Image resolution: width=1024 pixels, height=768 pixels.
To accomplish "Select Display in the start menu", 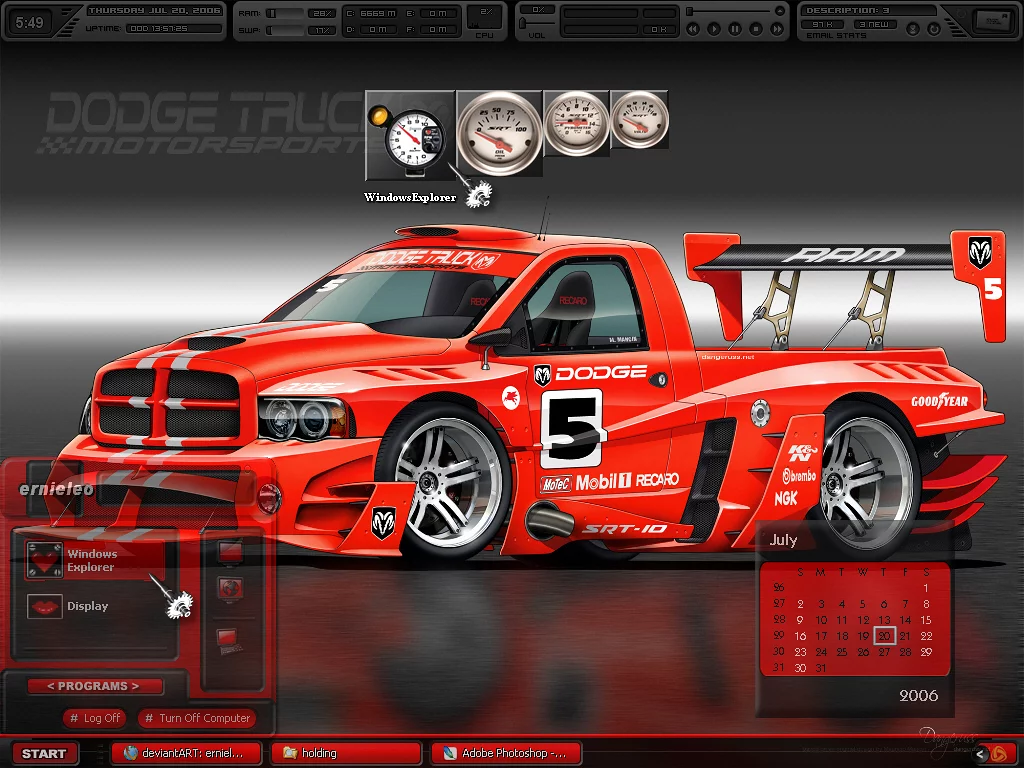I will pyautogui.click(x=87, y=606).
